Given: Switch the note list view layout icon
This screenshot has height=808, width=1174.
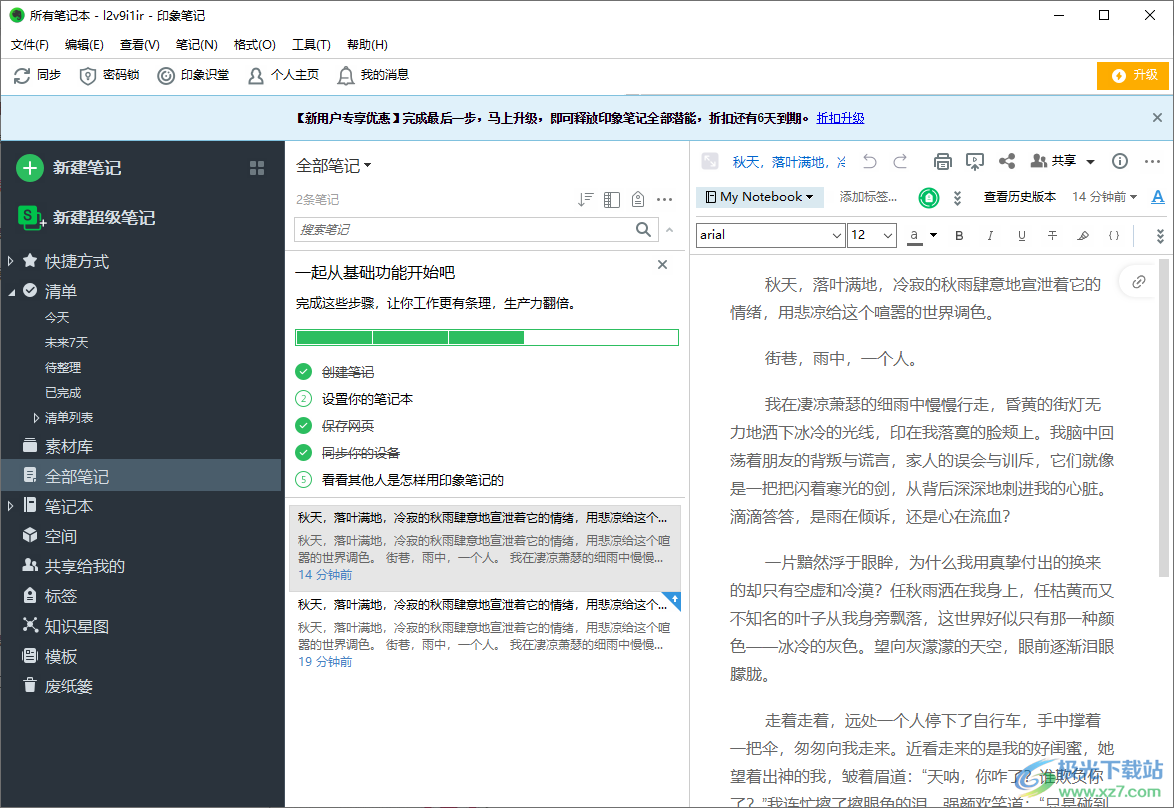Looking at the screenshot, I should pyautogui.click(x=612, y=199).
